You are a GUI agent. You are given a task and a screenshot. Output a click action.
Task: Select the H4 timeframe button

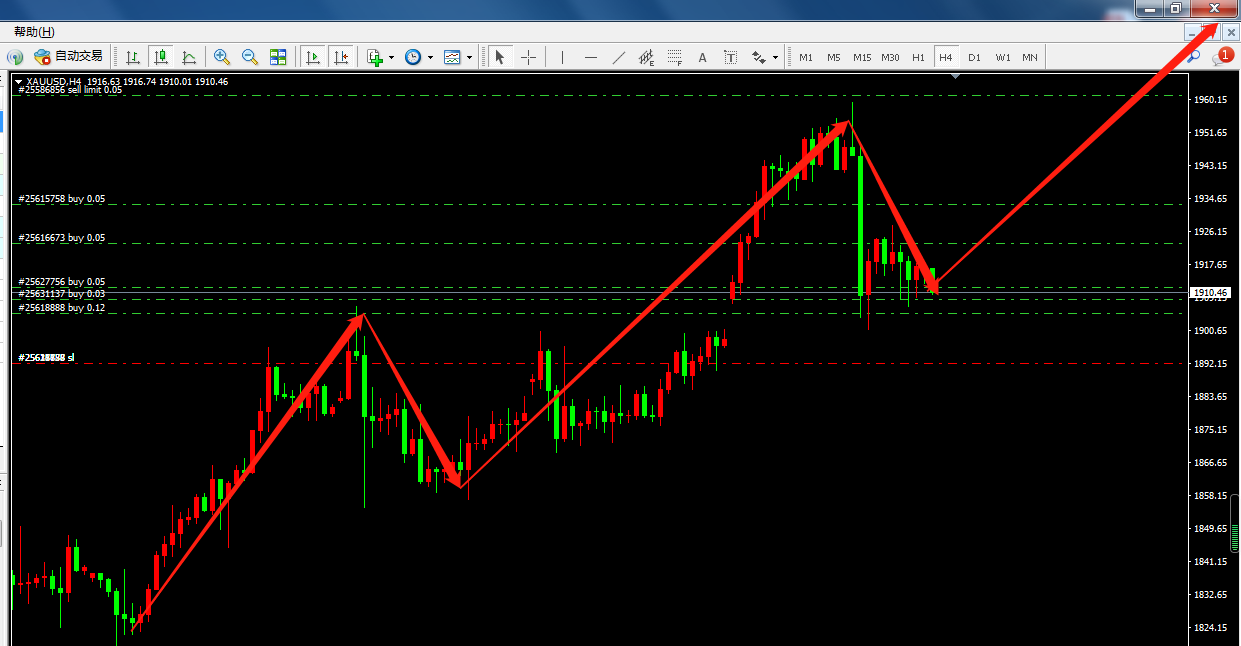click(946, 57)
